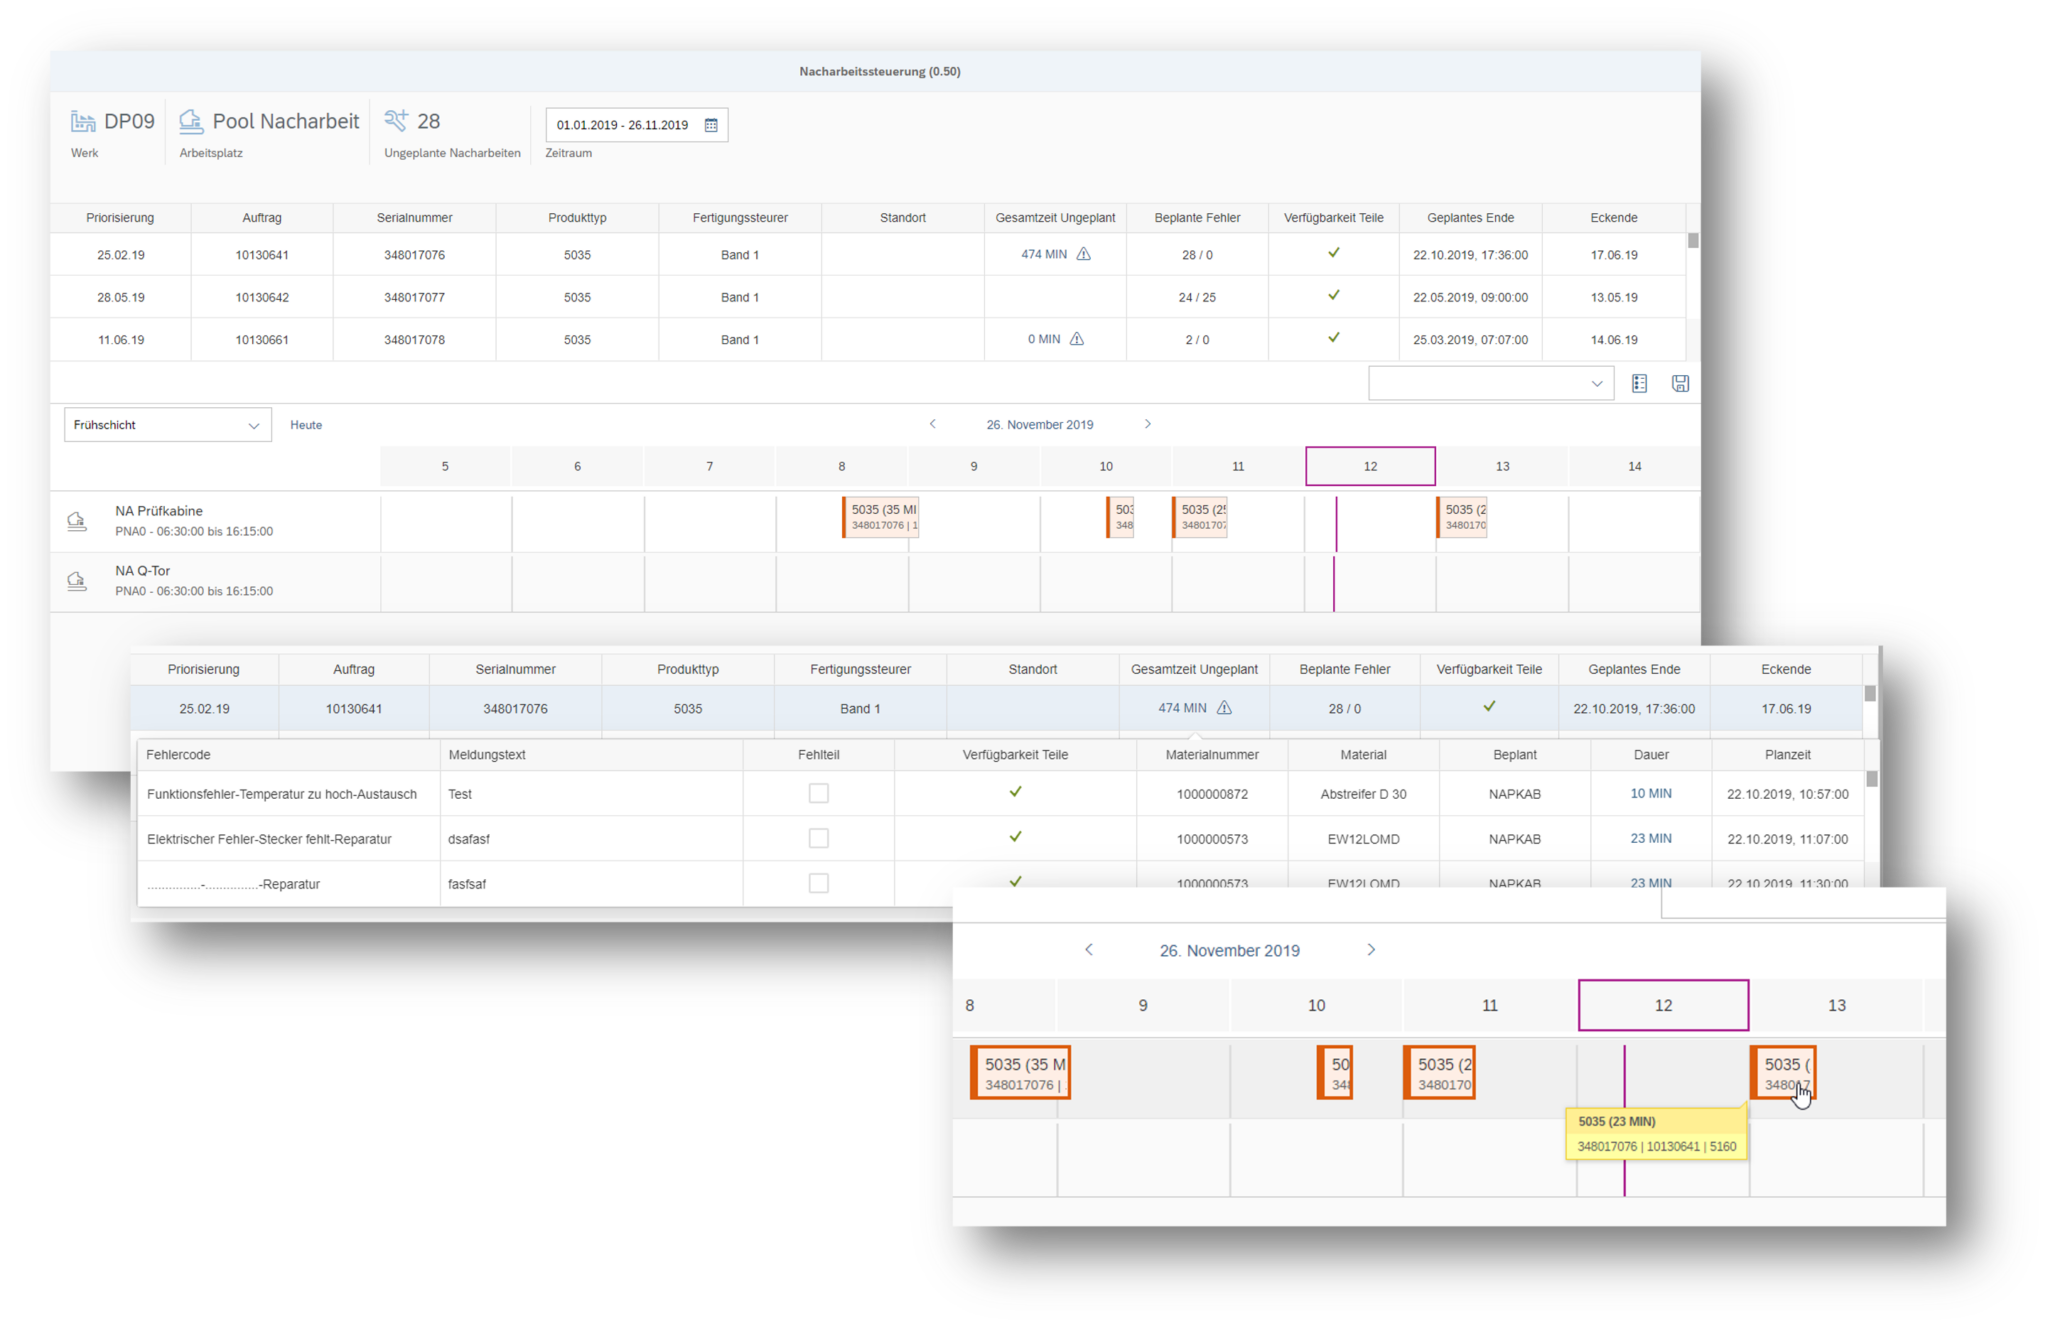
Task: Open the 474 MIN link for order 10130641
Action: pos(1043,254)
